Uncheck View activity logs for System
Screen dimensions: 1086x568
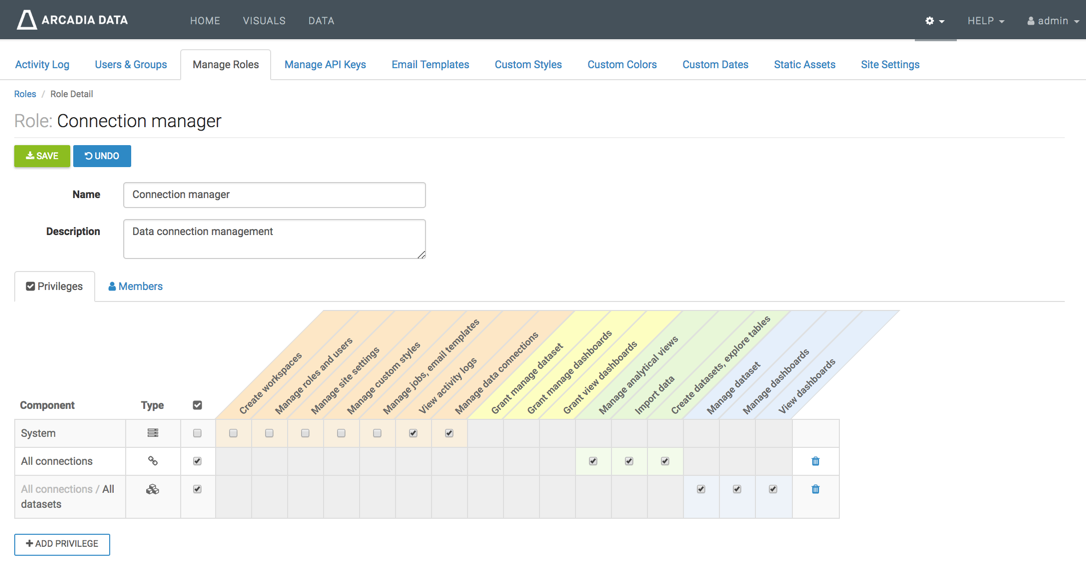click(x=413, y=433)
